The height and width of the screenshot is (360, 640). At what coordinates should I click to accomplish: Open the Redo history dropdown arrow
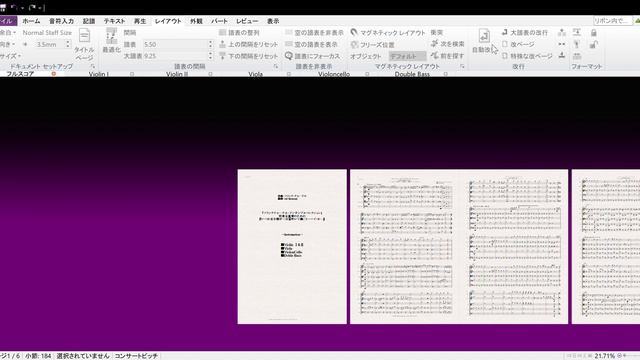click(x=40, y=8)
